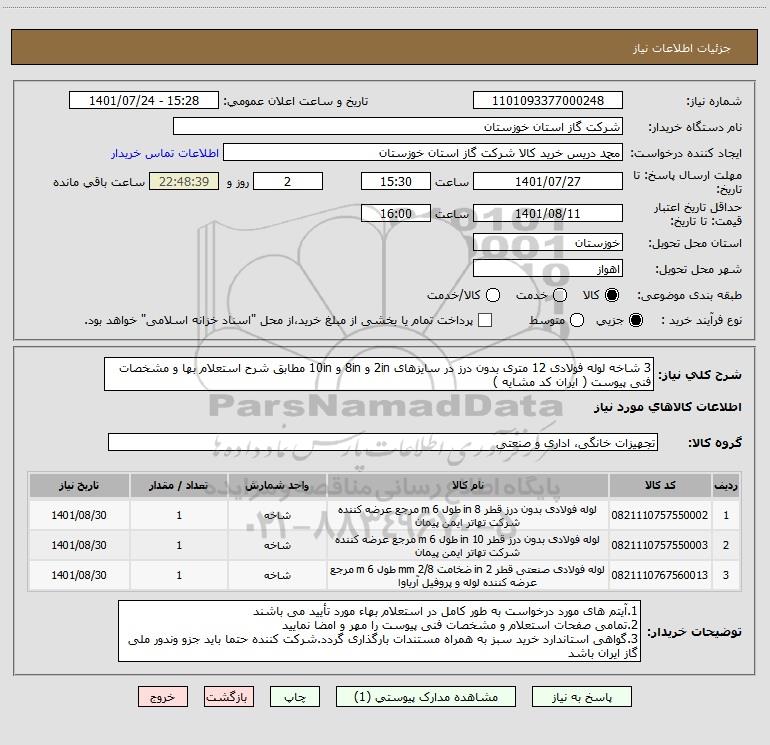Click the buyer name field شرکت گاز استان خوزستان
This screenshot has height=745, width=770.
(x=398, y=127)
